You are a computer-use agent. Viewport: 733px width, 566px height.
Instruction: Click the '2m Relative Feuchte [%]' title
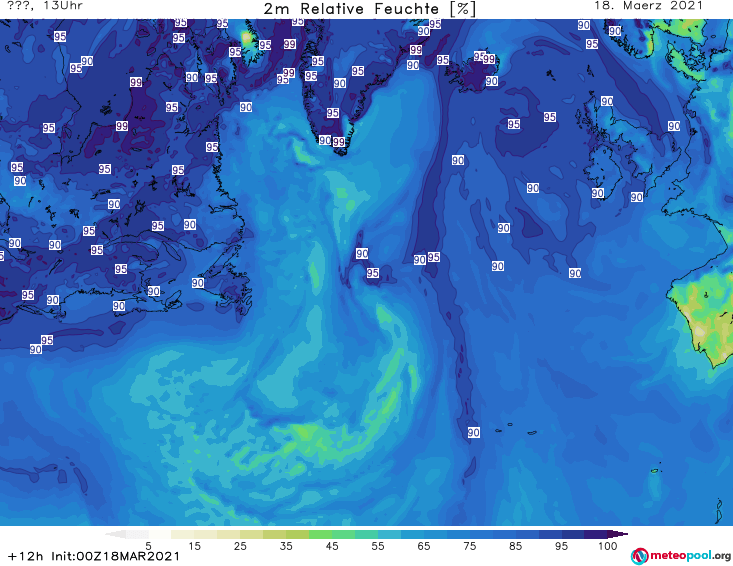coord(370,9)
